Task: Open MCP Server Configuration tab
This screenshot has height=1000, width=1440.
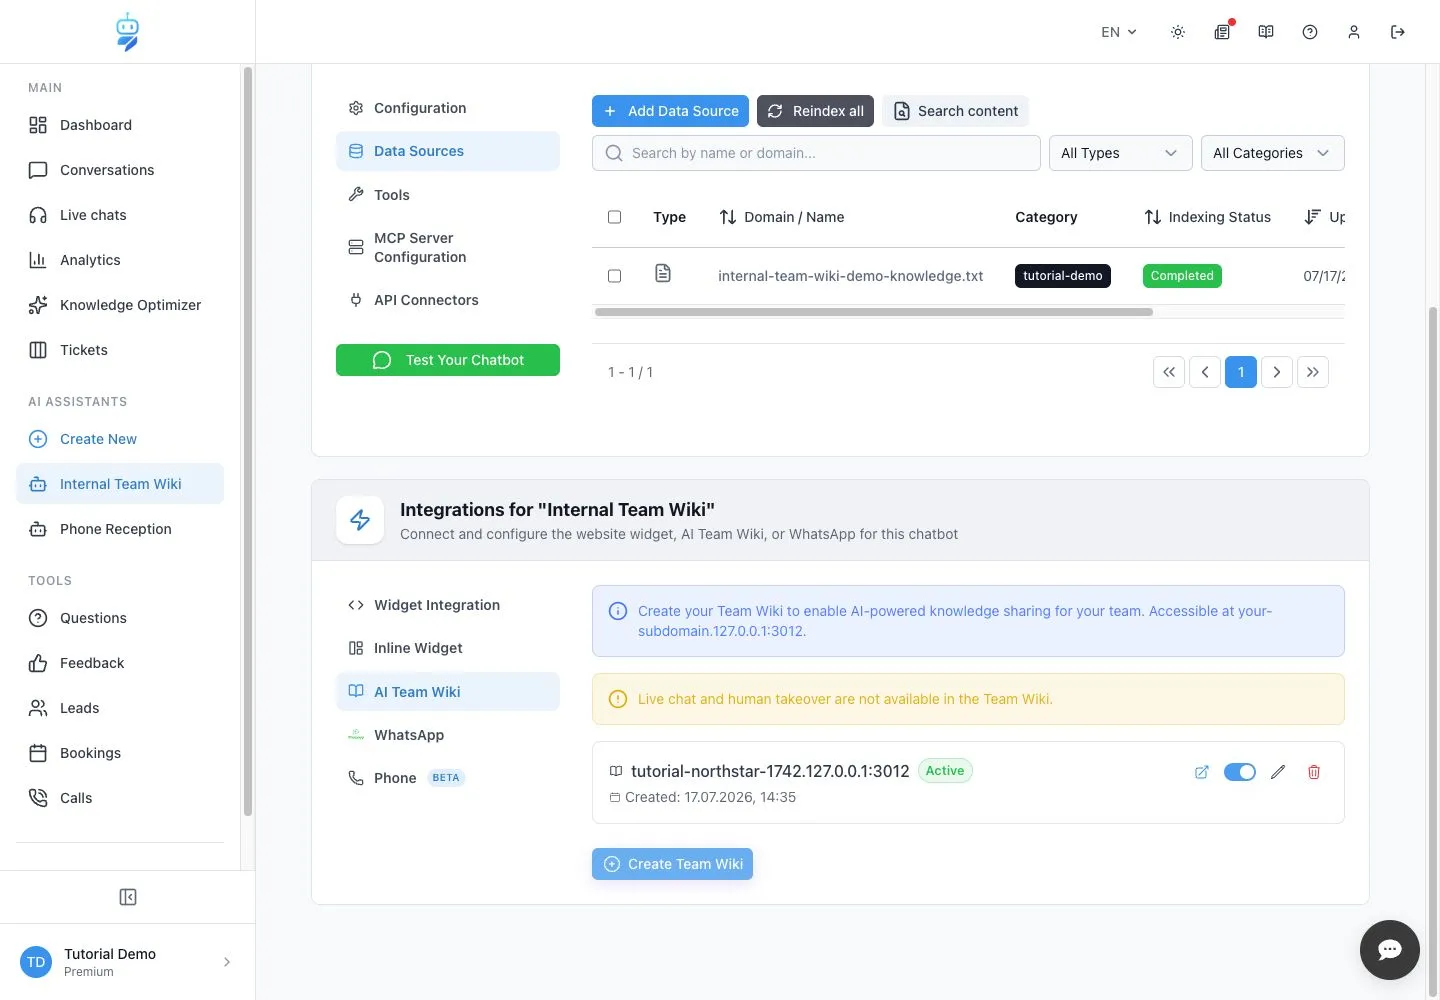Action: point(448,247)
